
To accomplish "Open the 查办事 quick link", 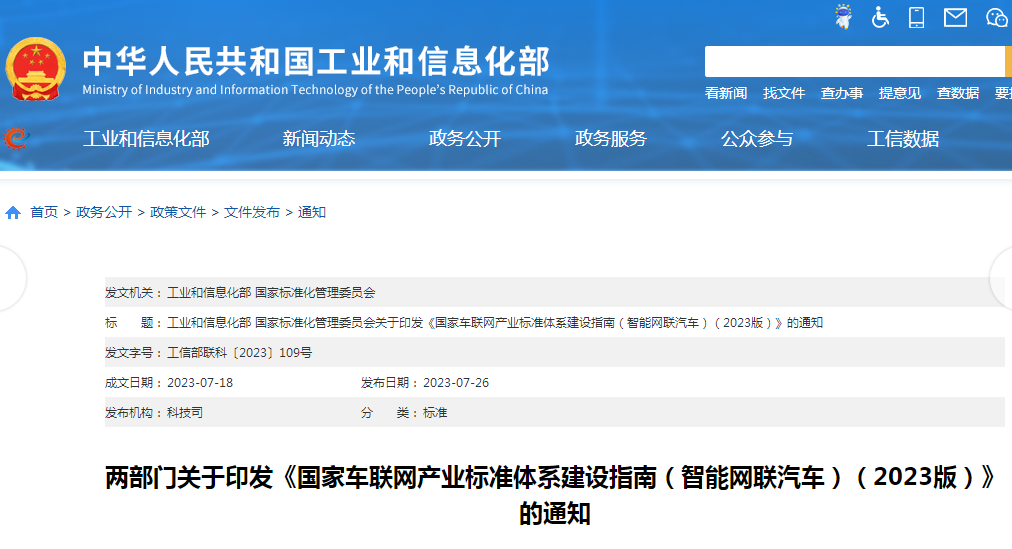I will point(842,93).
